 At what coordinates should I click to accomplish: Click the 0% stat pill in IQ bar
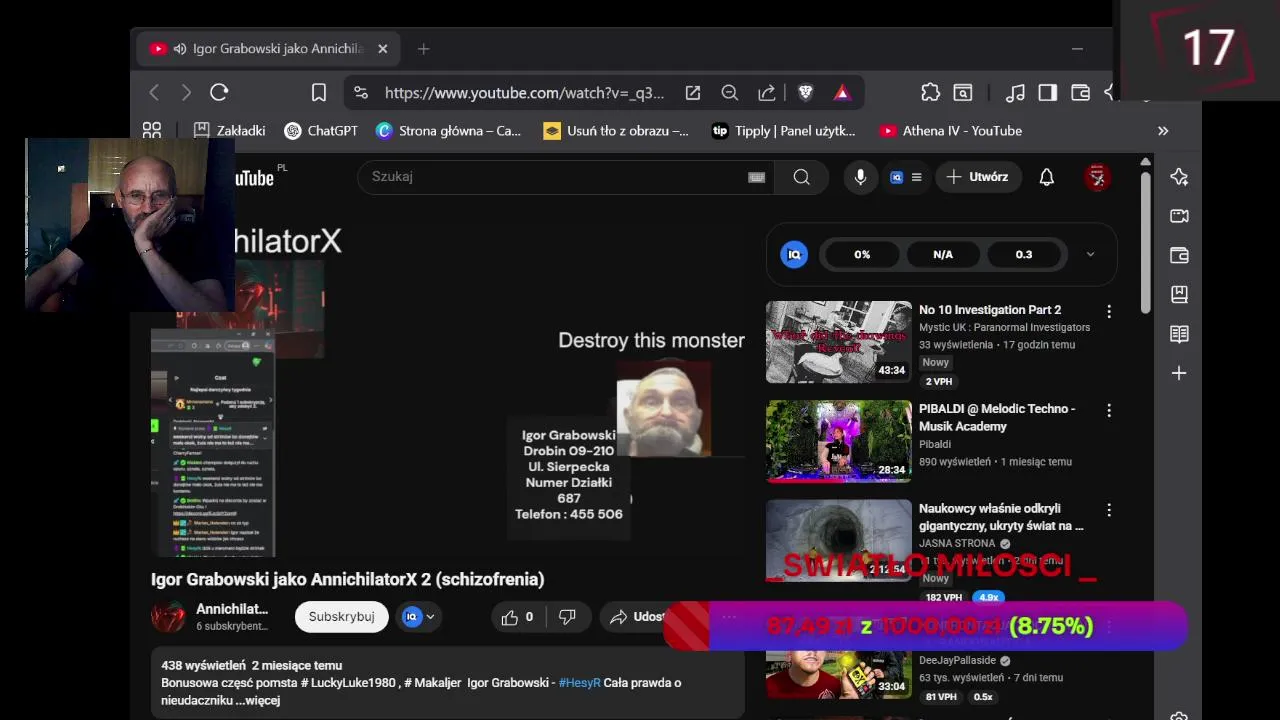862,254
